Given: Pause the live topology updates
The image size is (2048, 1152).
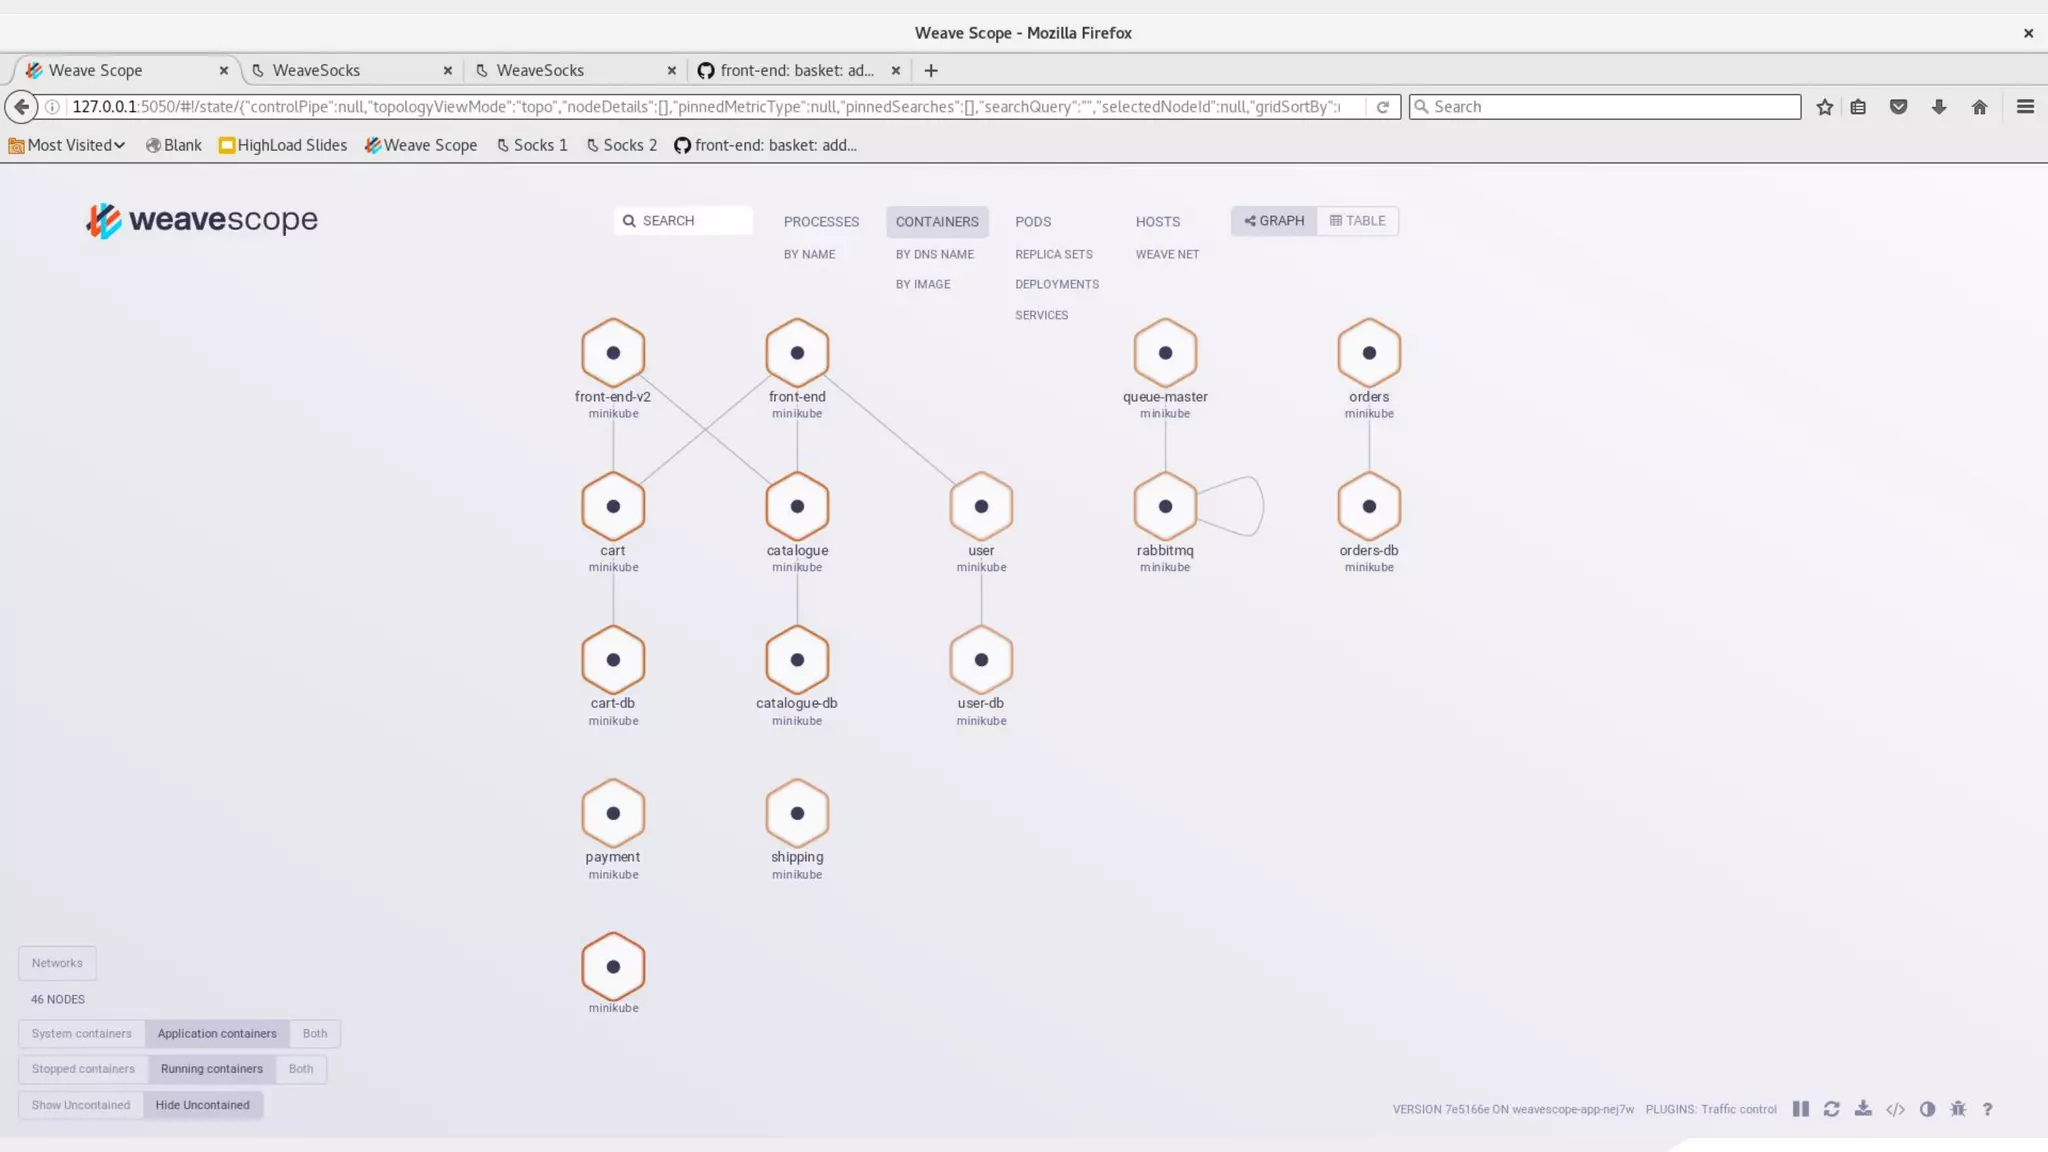Looking at the screenshot, I should tap(1801, 1109).
